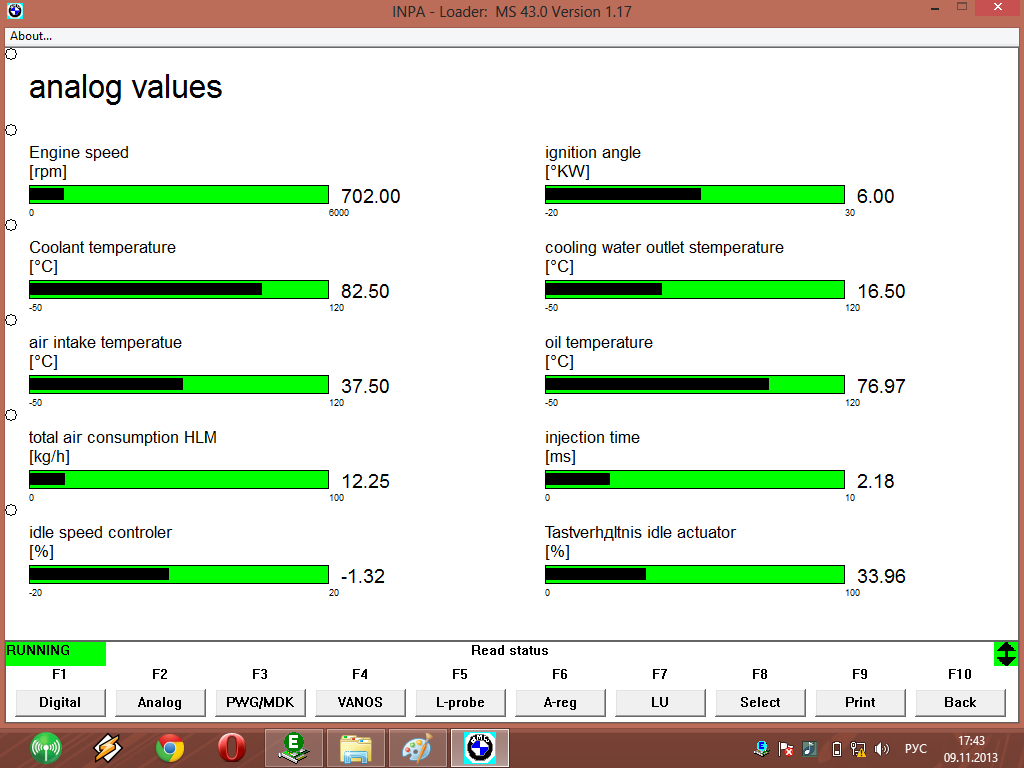Click the Engine speed rpm bar
This screenshot has height=768, width=1024.
click(x=179, y=194)
